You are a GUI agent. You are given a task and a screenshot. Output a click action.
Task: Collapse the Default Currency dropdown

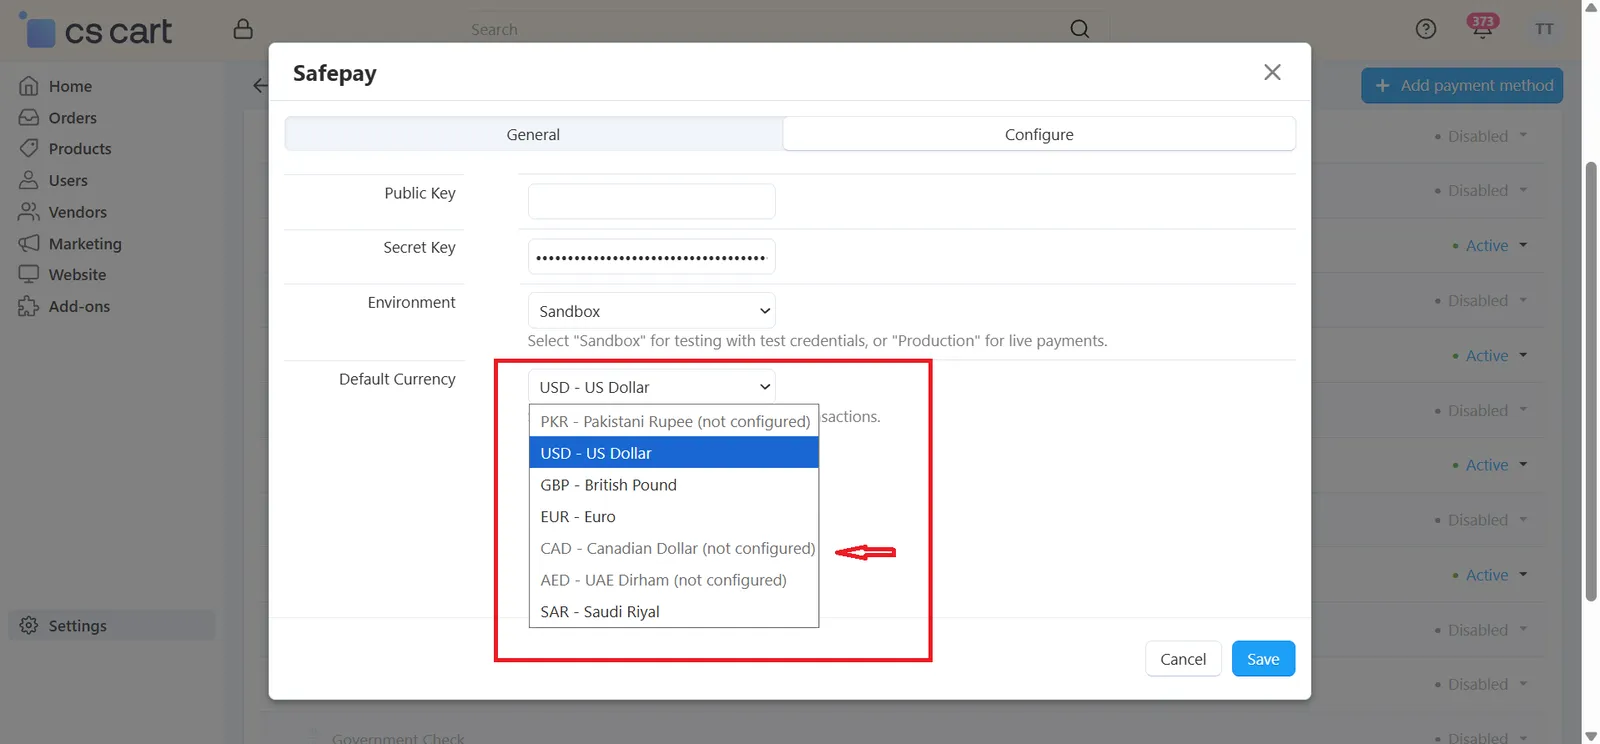tap(652, 387)
